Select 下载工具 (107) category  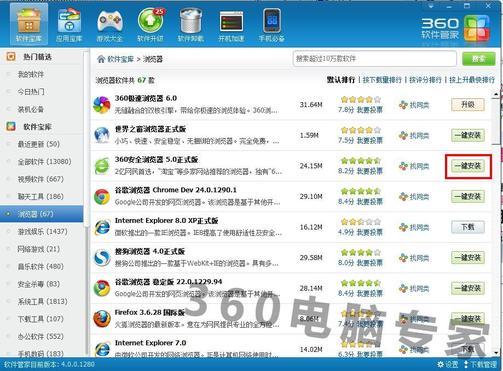pos(42,319)
